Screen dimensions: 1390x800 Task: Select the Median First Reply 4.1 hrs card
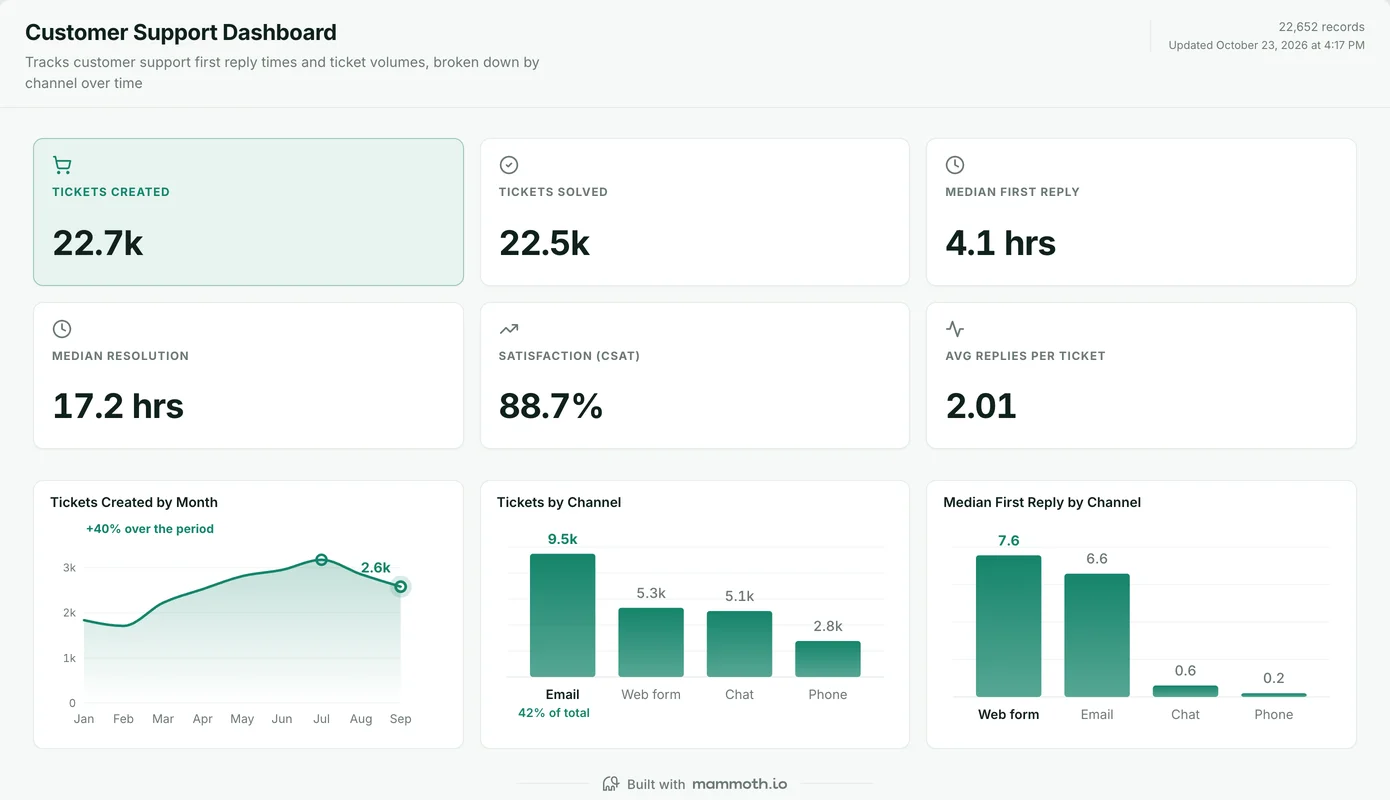(x=1141, y=212)
